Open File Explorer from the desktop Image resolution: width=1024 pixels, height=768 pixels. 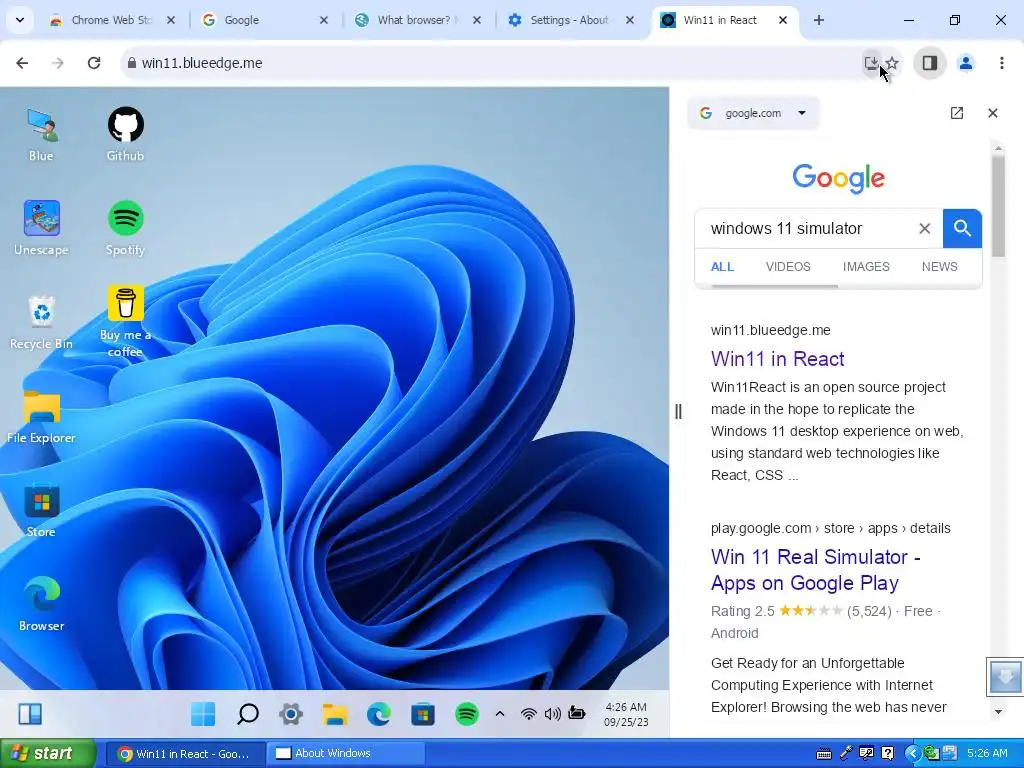pos(41,417)
